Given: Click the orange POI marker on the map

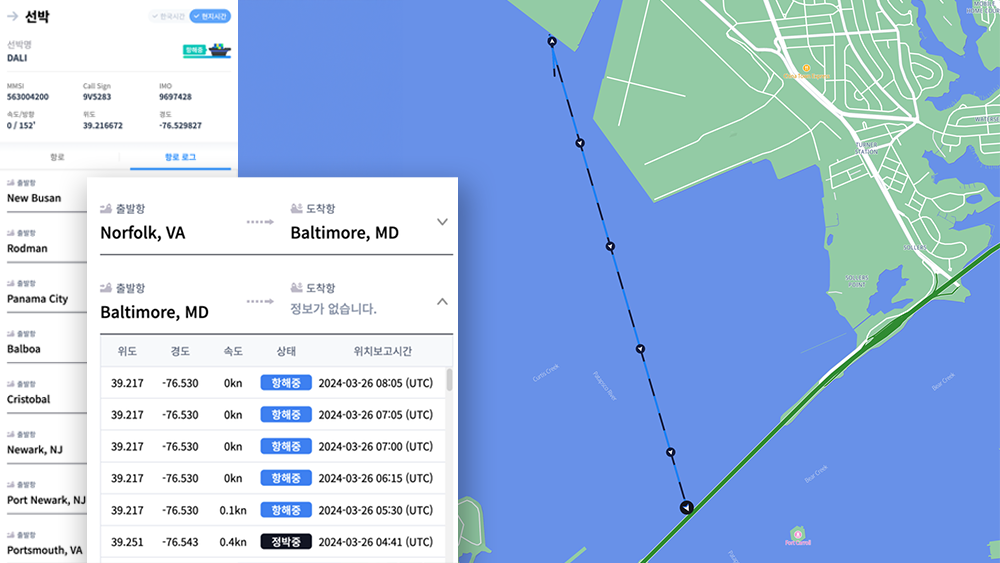Looking at the screenshot, I should point(806,68).
